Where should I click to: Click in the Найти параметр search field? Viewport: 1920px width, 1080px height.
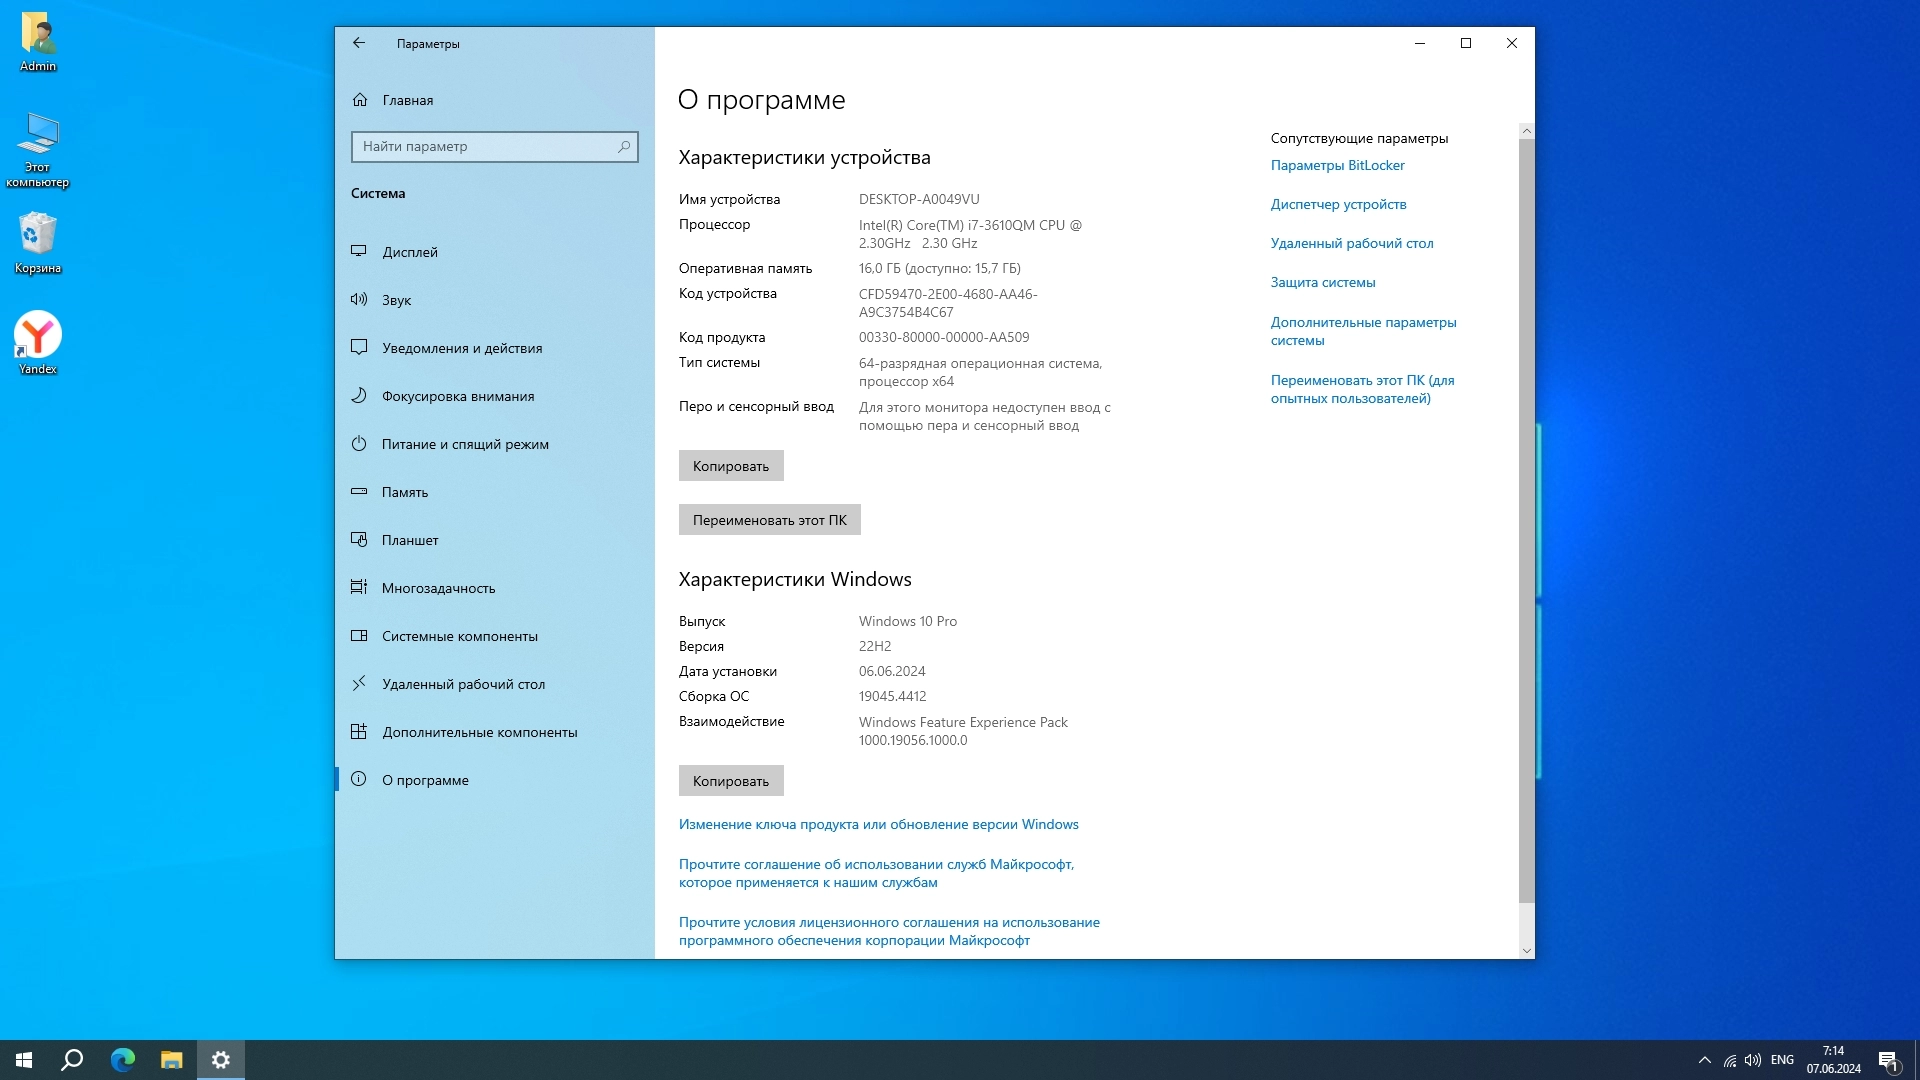pos(485,147)
